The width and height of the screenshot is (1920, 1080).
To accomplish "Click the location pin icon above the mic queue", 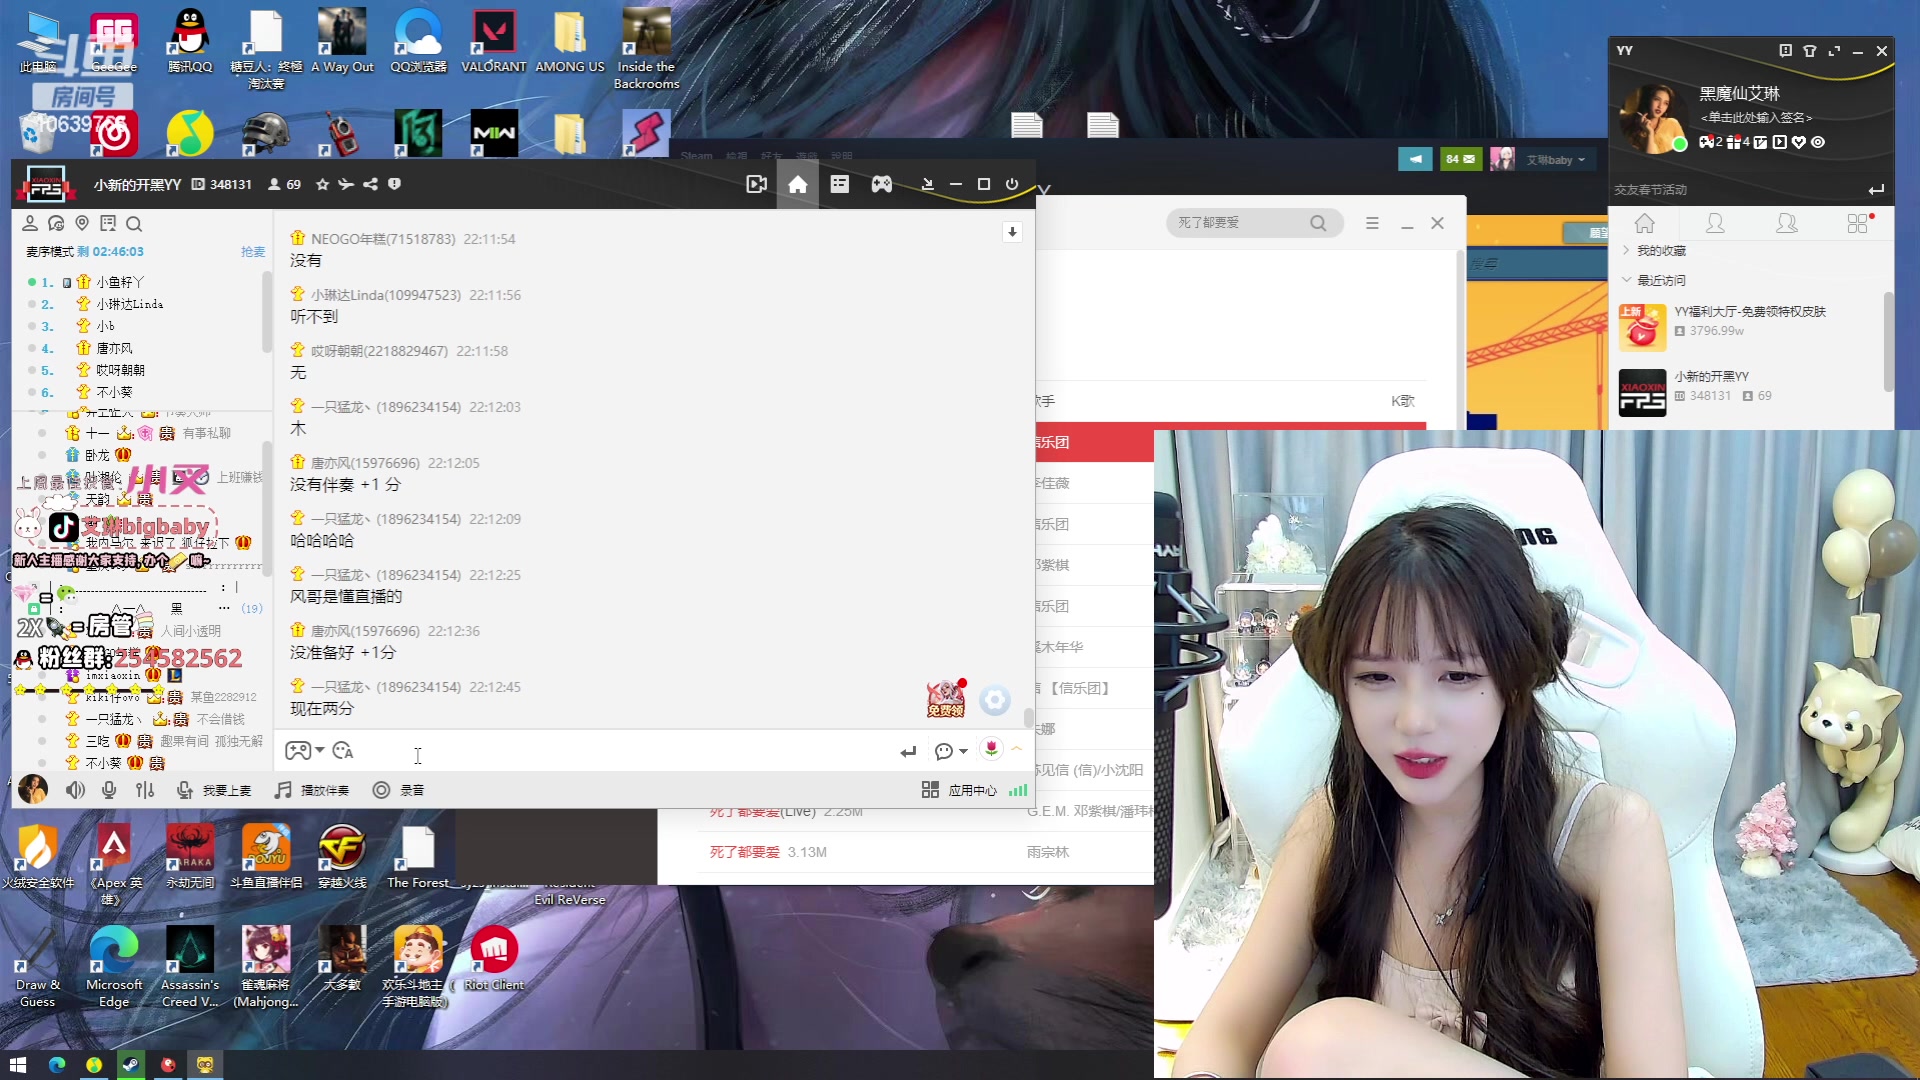I will pos(82,223).
